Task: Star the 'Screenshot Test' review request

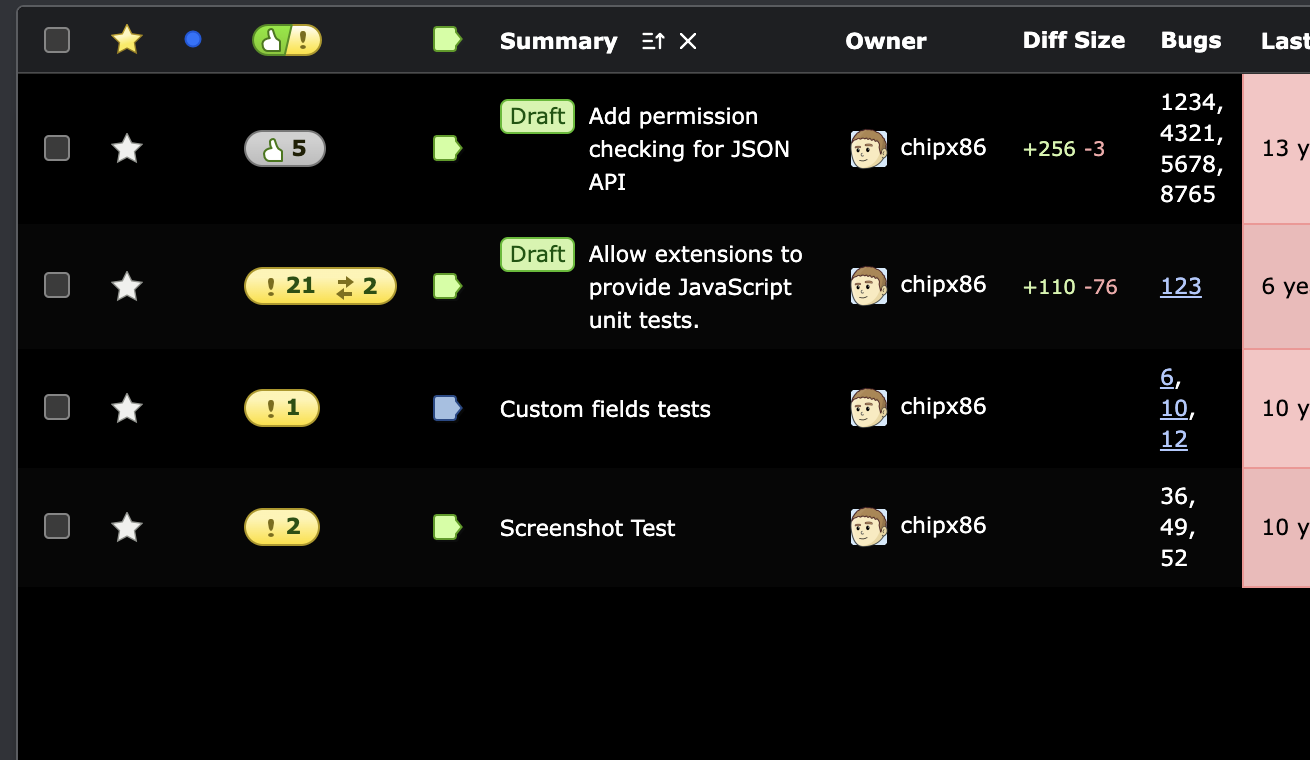Action: click(126, 527)
